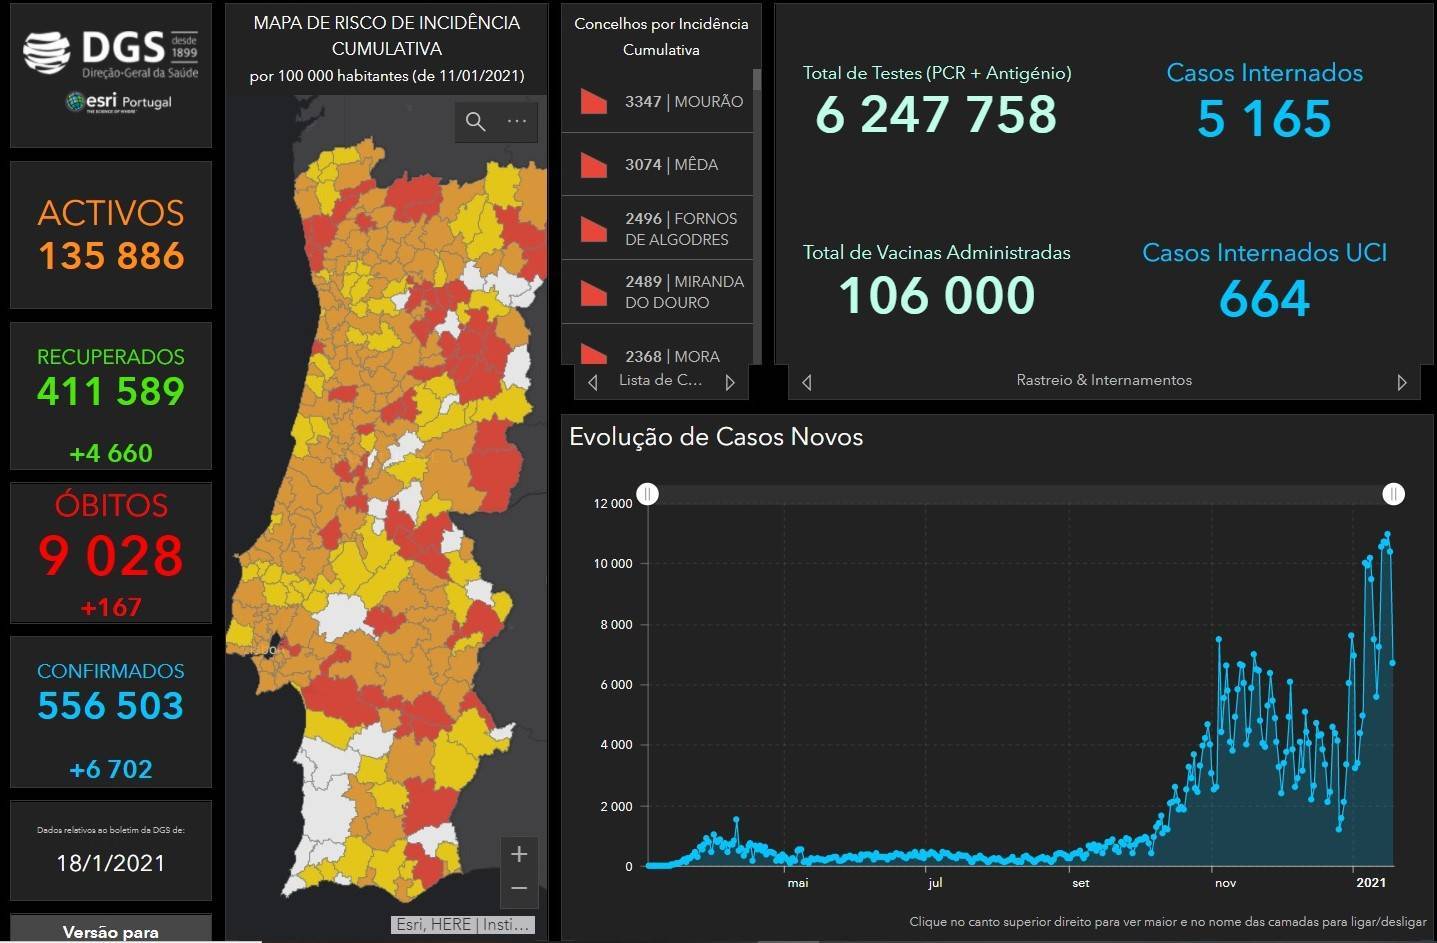Click the Versão para button
Screen dimensions: 1437x943
pyautogui.click(x=111, y=931)
